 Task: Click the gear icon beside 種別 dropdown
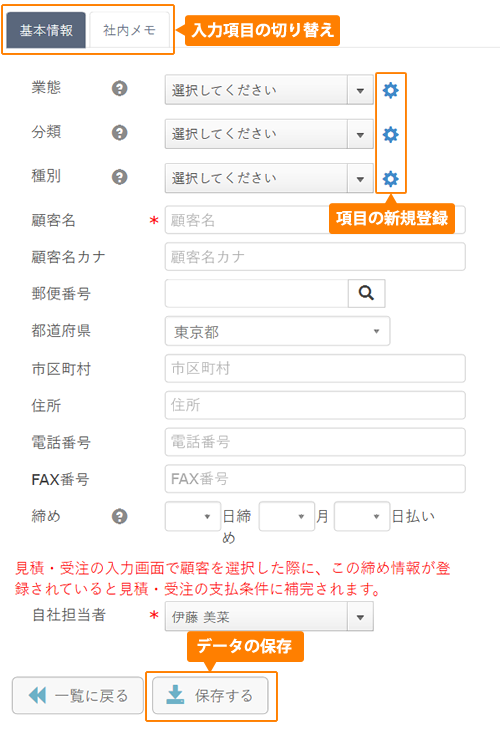[390, 178]
